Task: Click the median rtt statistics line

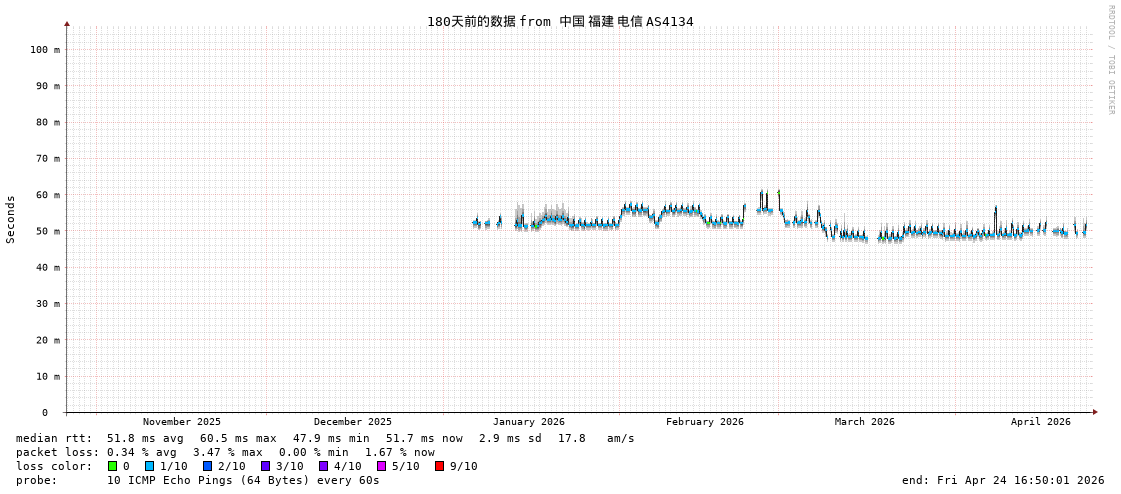Action: [x=325, y=438]
